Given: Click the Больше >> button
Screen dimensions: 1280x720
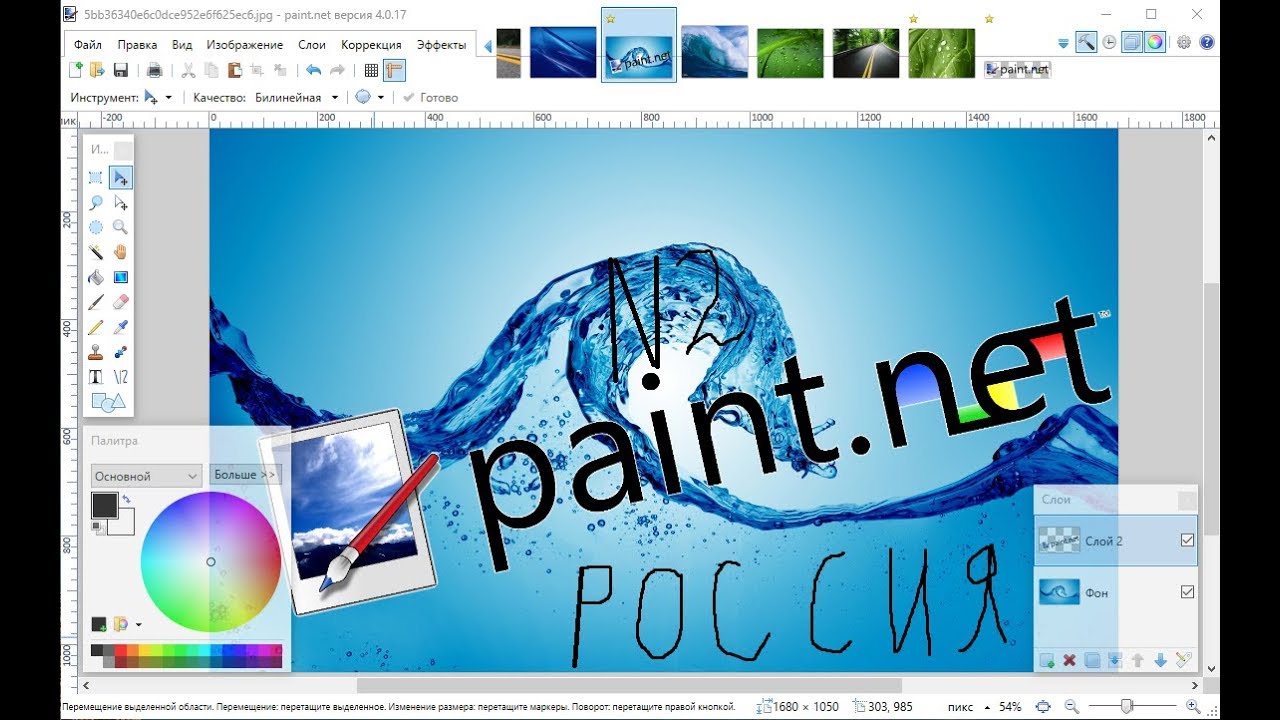Looking at the screenshot, I should point(245,475).
